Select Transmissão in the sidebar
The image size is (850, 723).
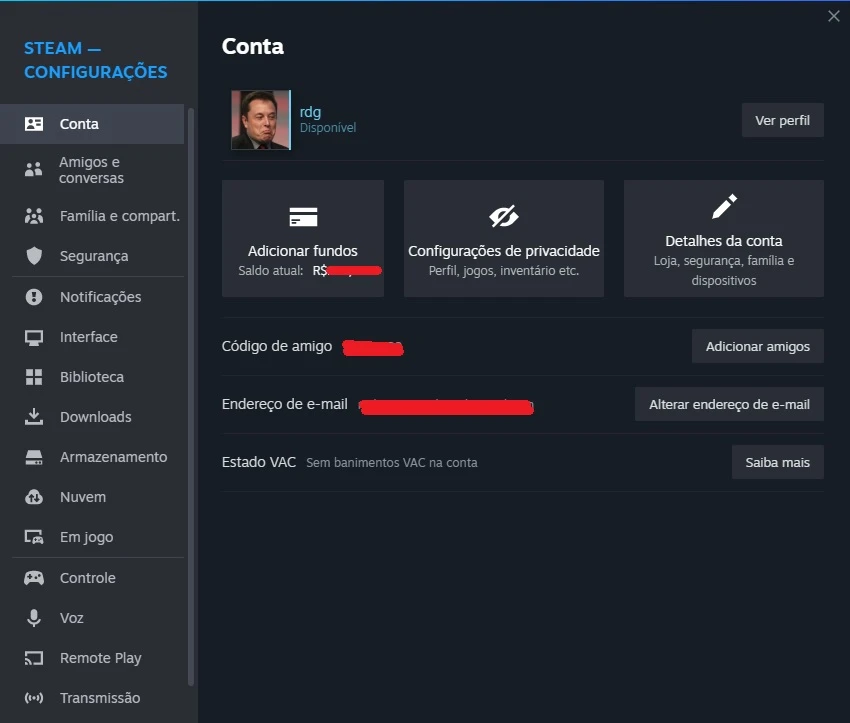coord(92,698)
